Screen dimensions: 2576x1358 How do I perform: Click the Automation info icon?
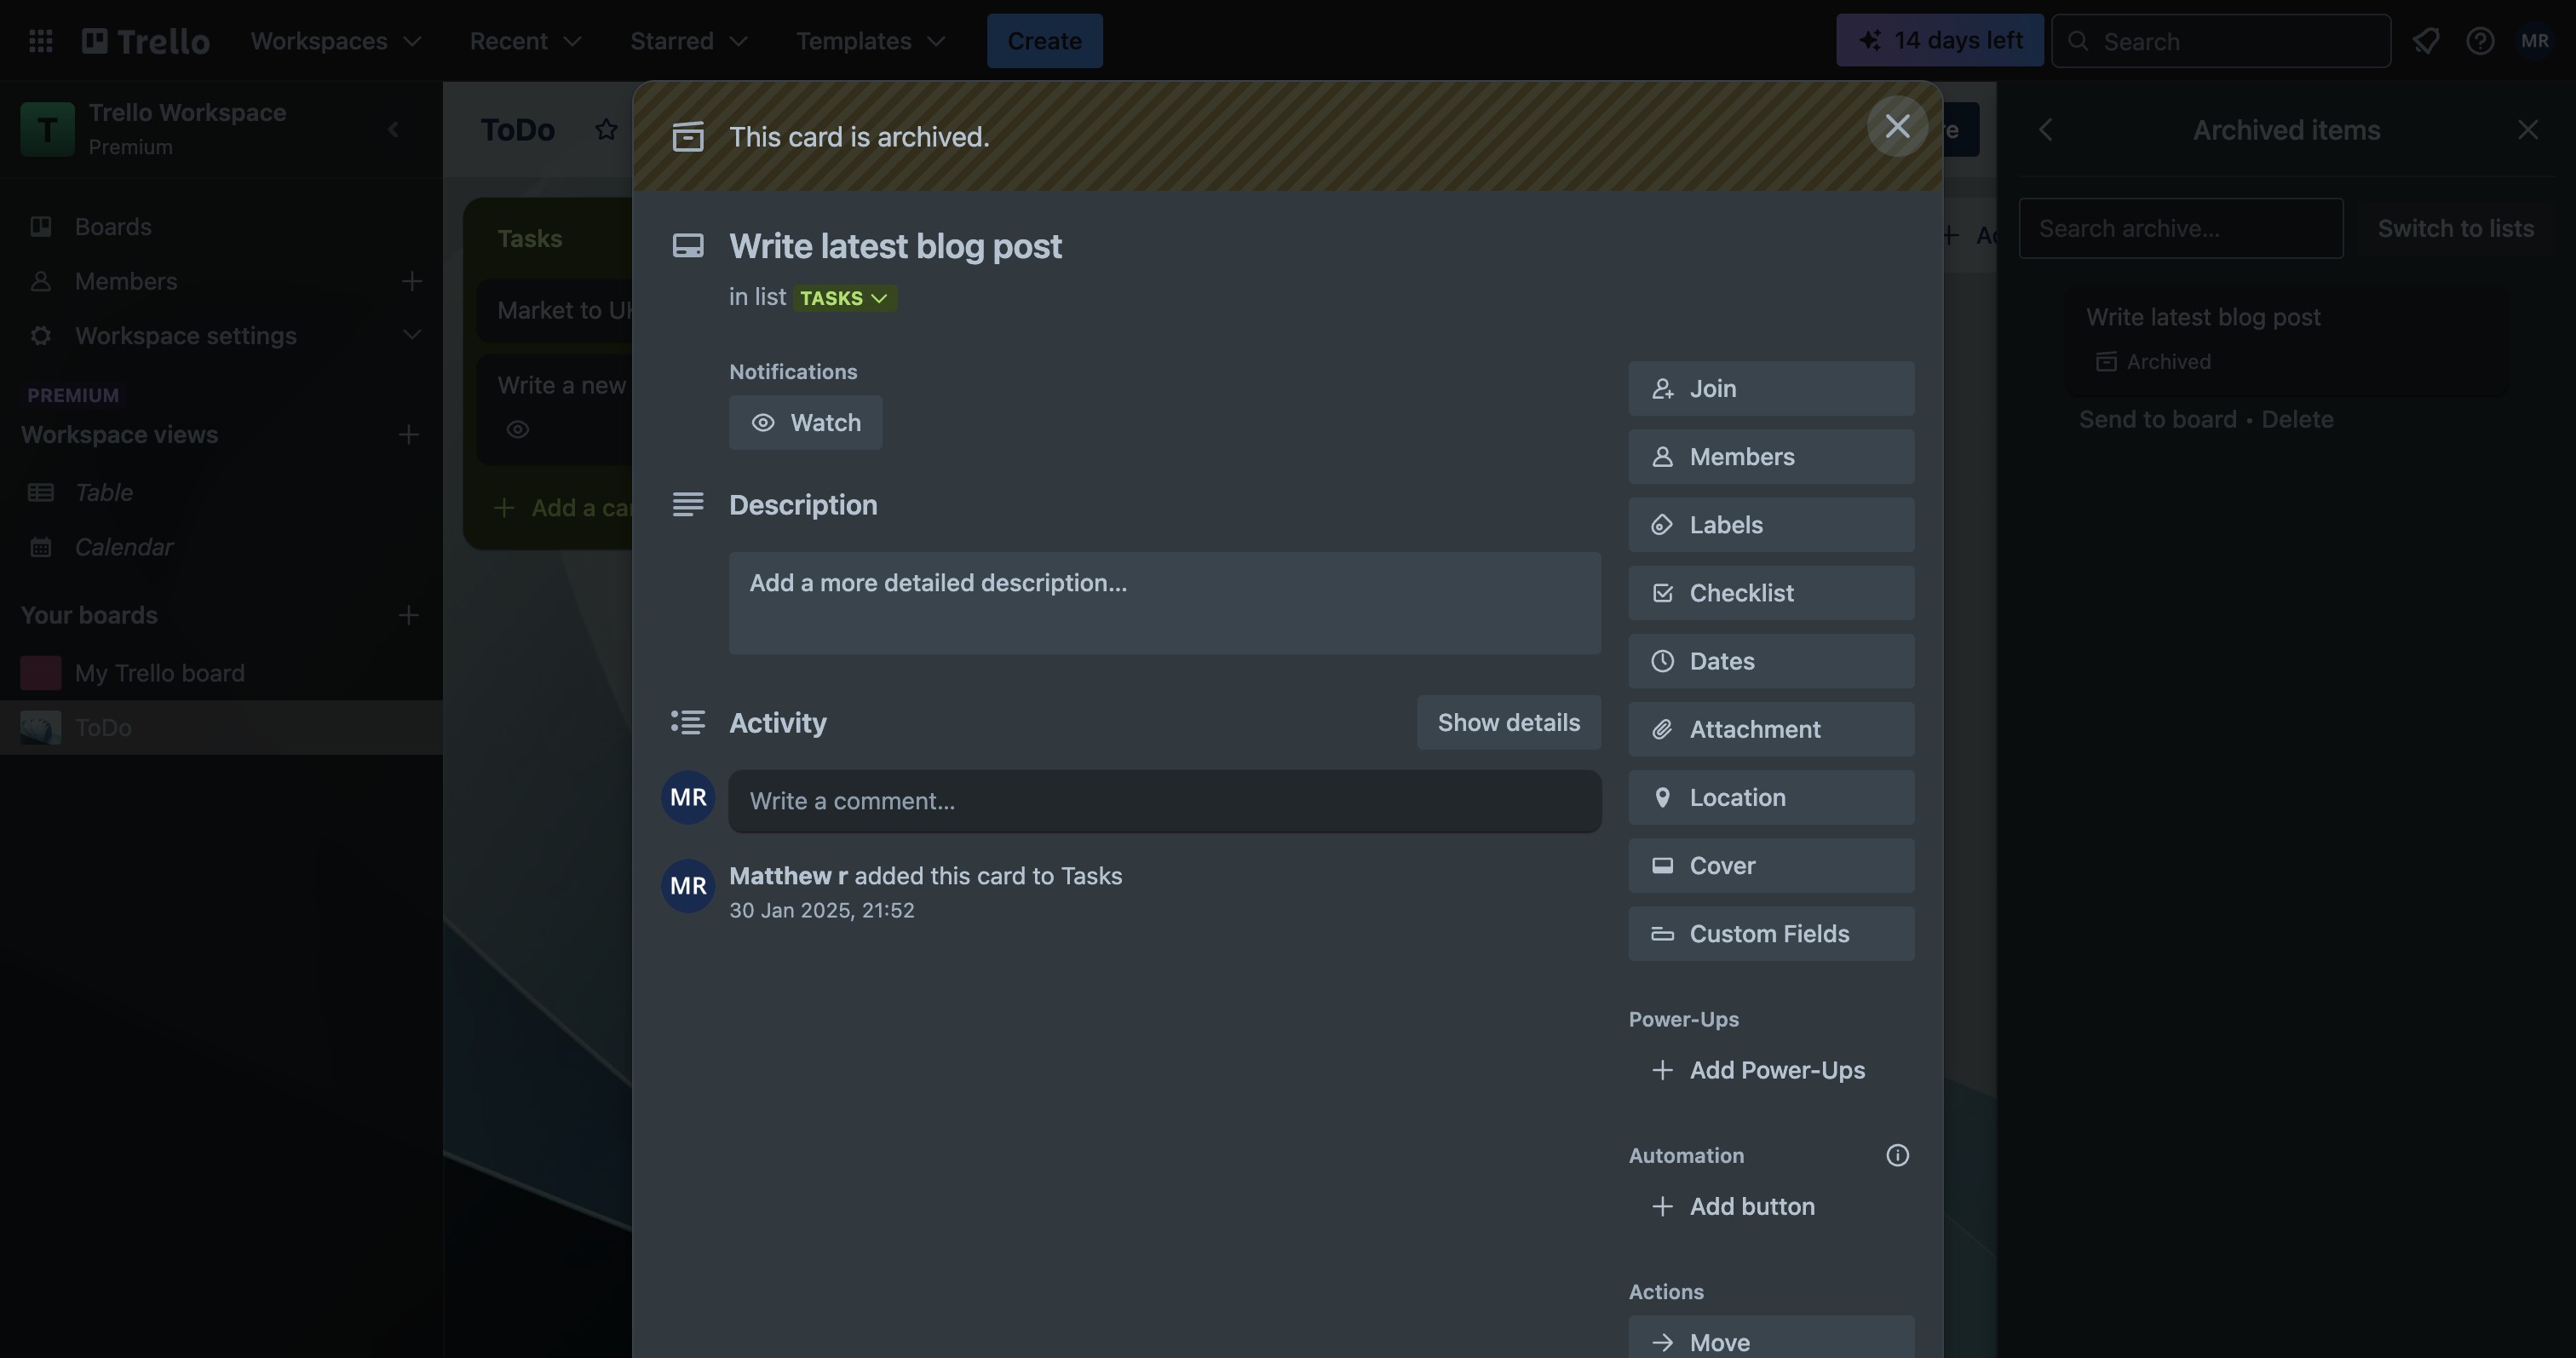point(1897,1155)
